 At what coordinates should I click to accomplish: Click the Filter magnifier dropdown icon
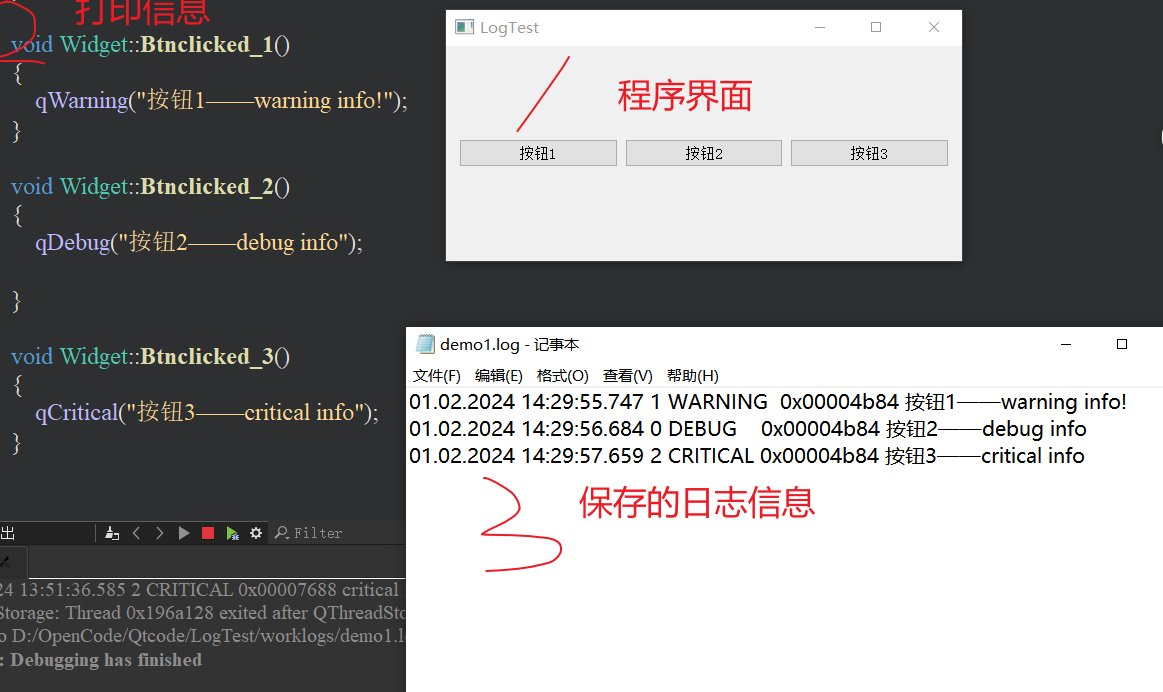(x=282, y=533)
